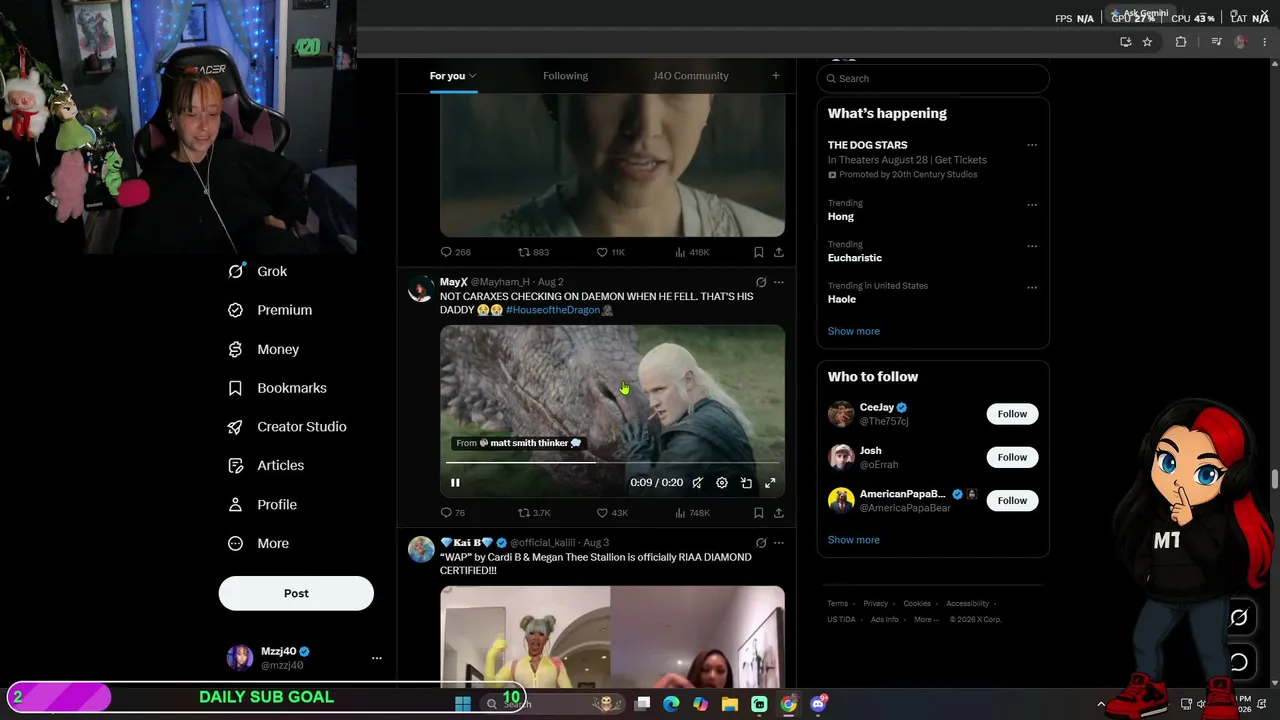Open more options on MayX's post
The height and width of the screenshot is (720, 1280).
pyautogui.click(x=779, y=282)
